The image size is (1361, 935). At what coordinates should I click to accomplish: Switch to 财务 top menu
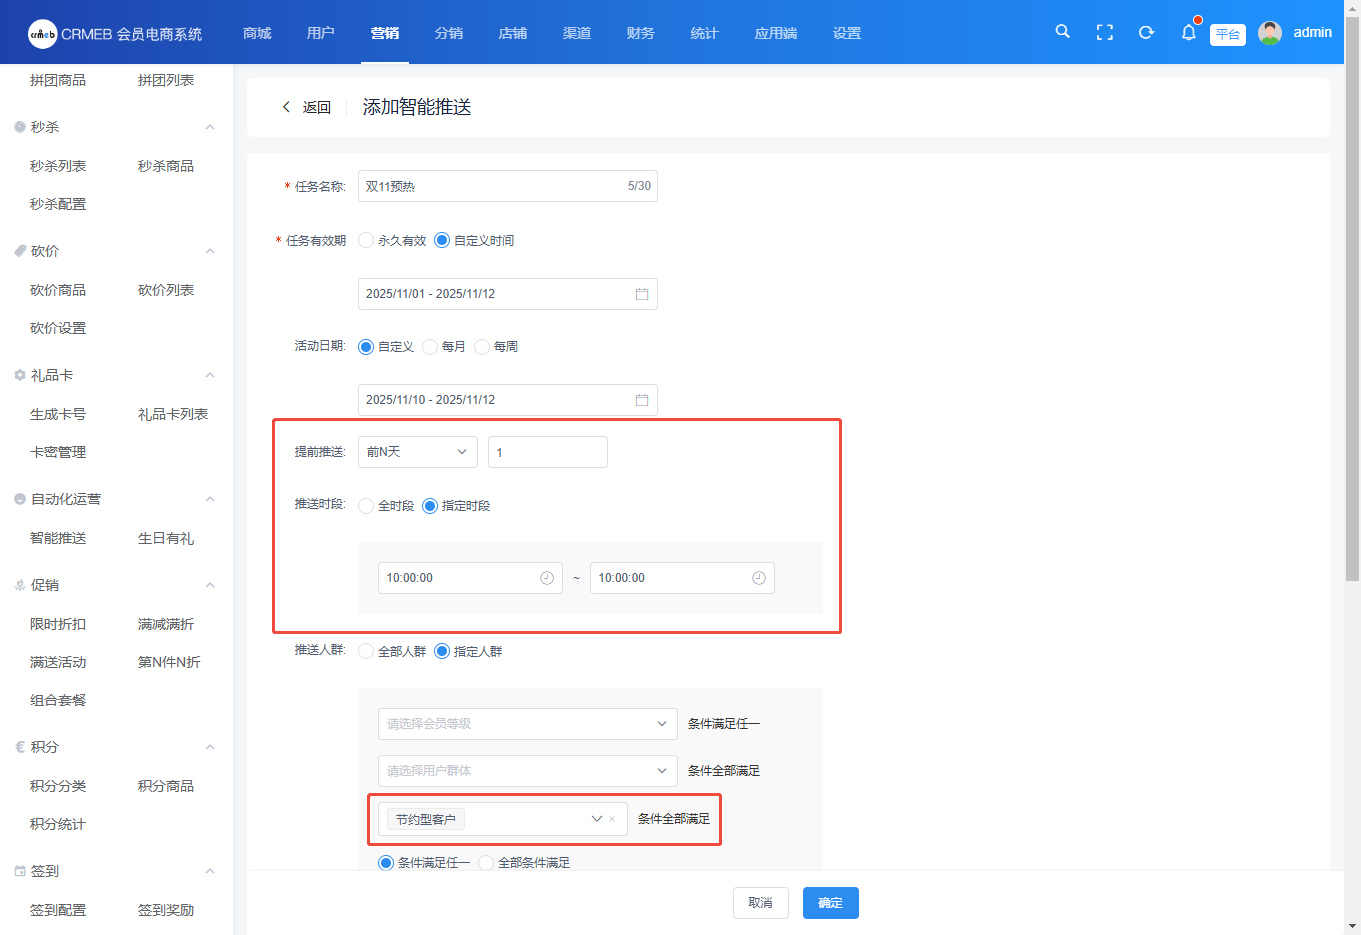pos(640,33)
